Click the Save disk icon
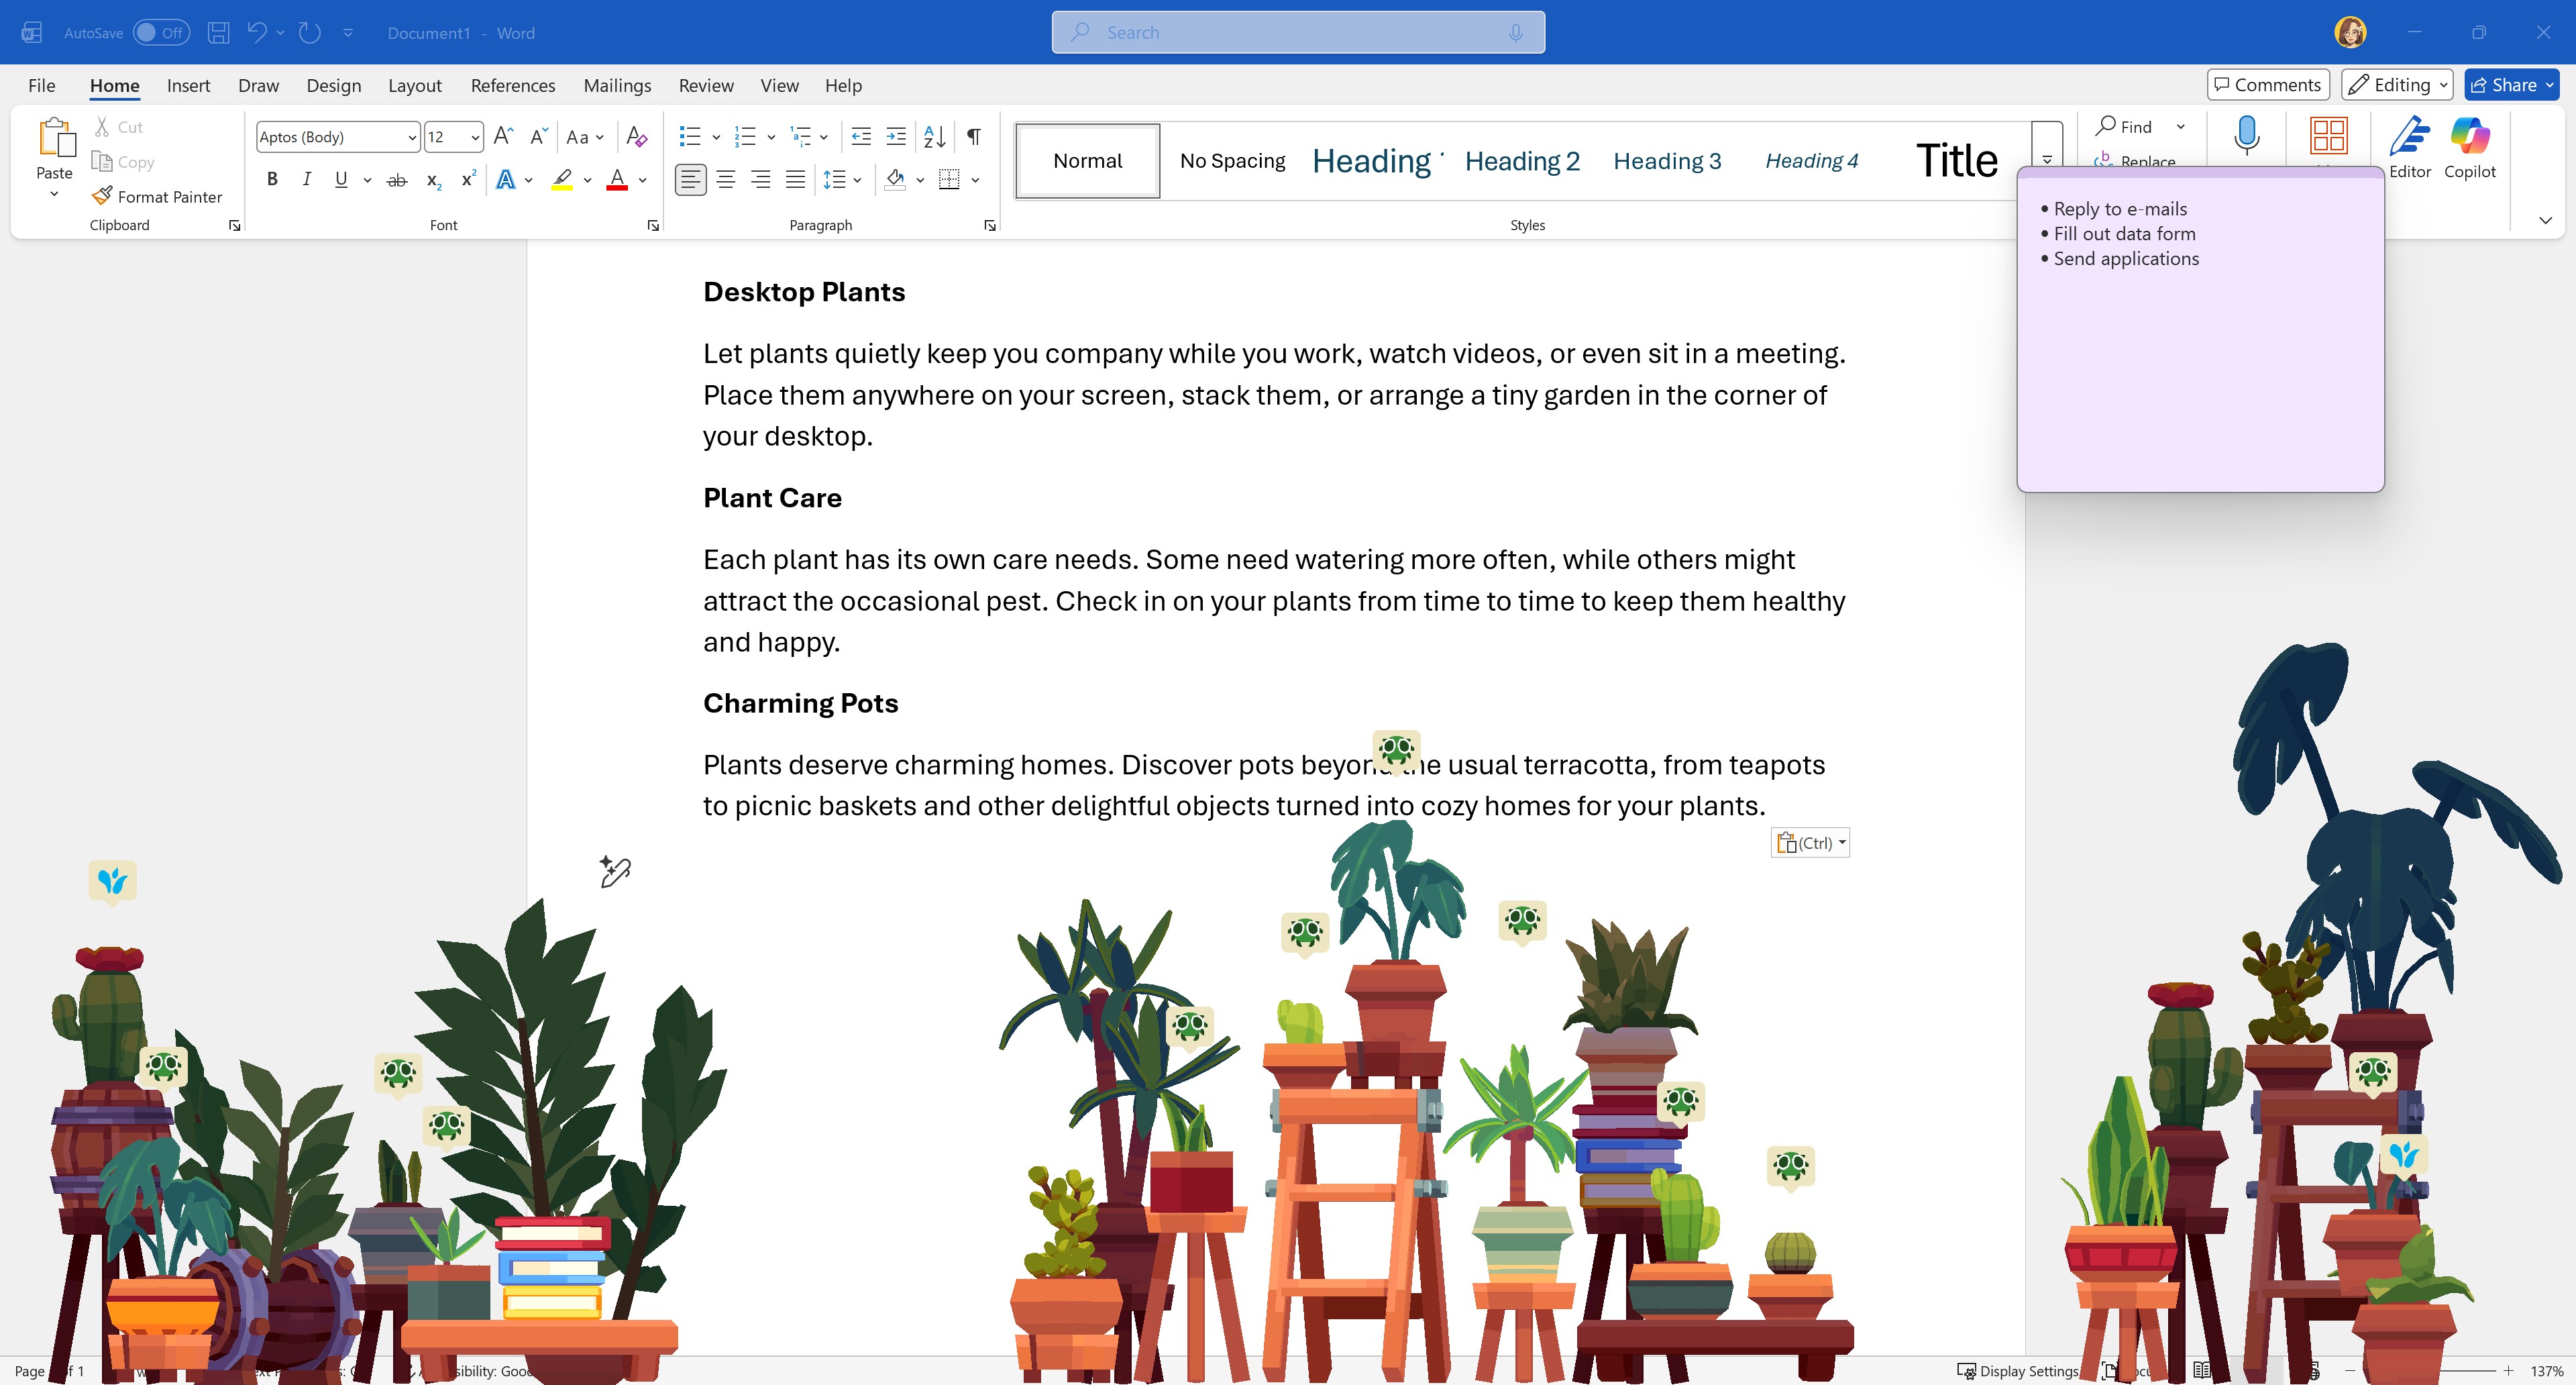2576x1385 pixels. pos(218,33)
